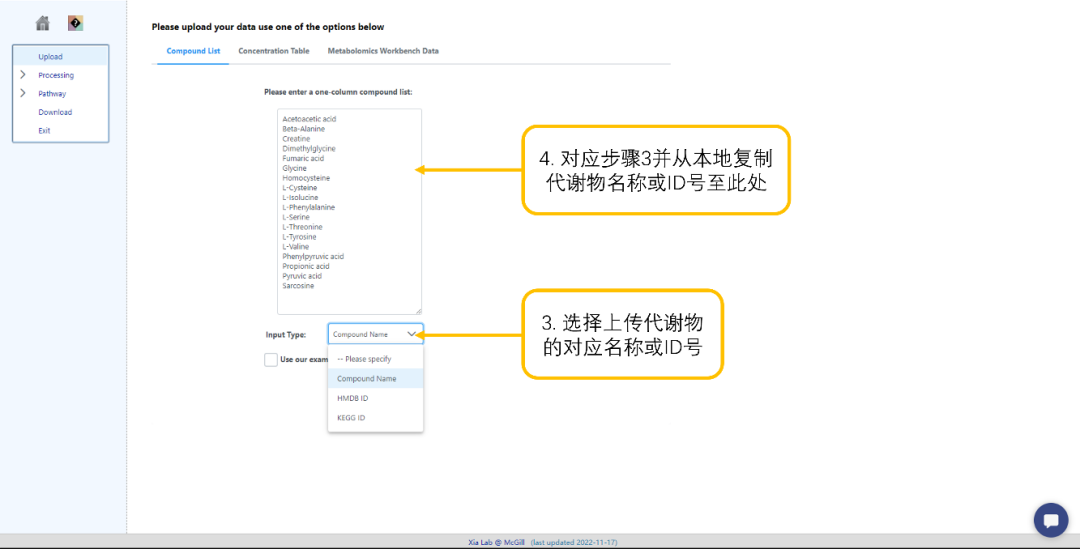The height and width of the screenshot is (549, 1080).
Task: Expand the Pathway sidebar node
Action: coord(23,93)
